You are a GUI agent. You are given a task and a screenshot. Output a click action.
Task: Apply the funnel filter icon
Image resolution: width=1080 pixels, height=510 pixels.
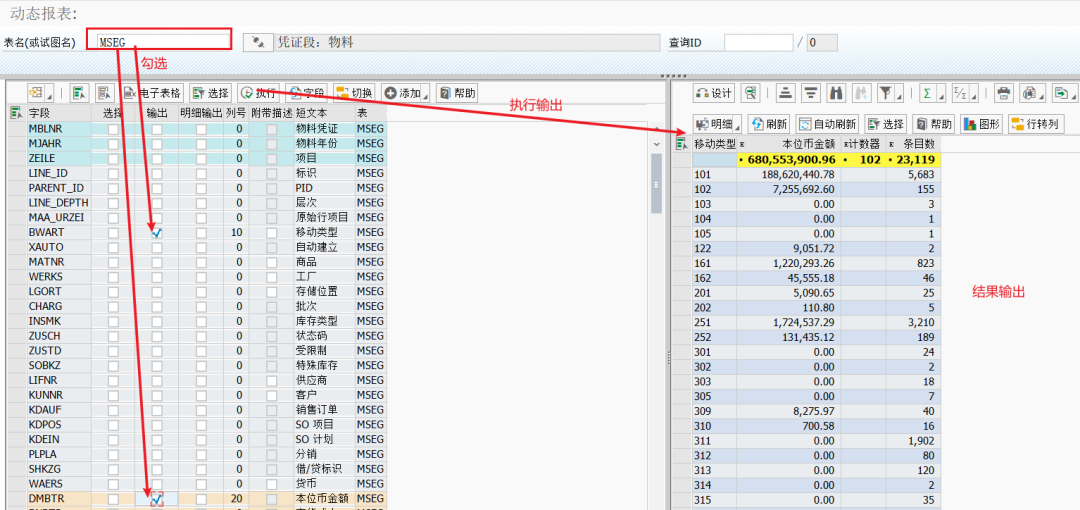[886, 92]
